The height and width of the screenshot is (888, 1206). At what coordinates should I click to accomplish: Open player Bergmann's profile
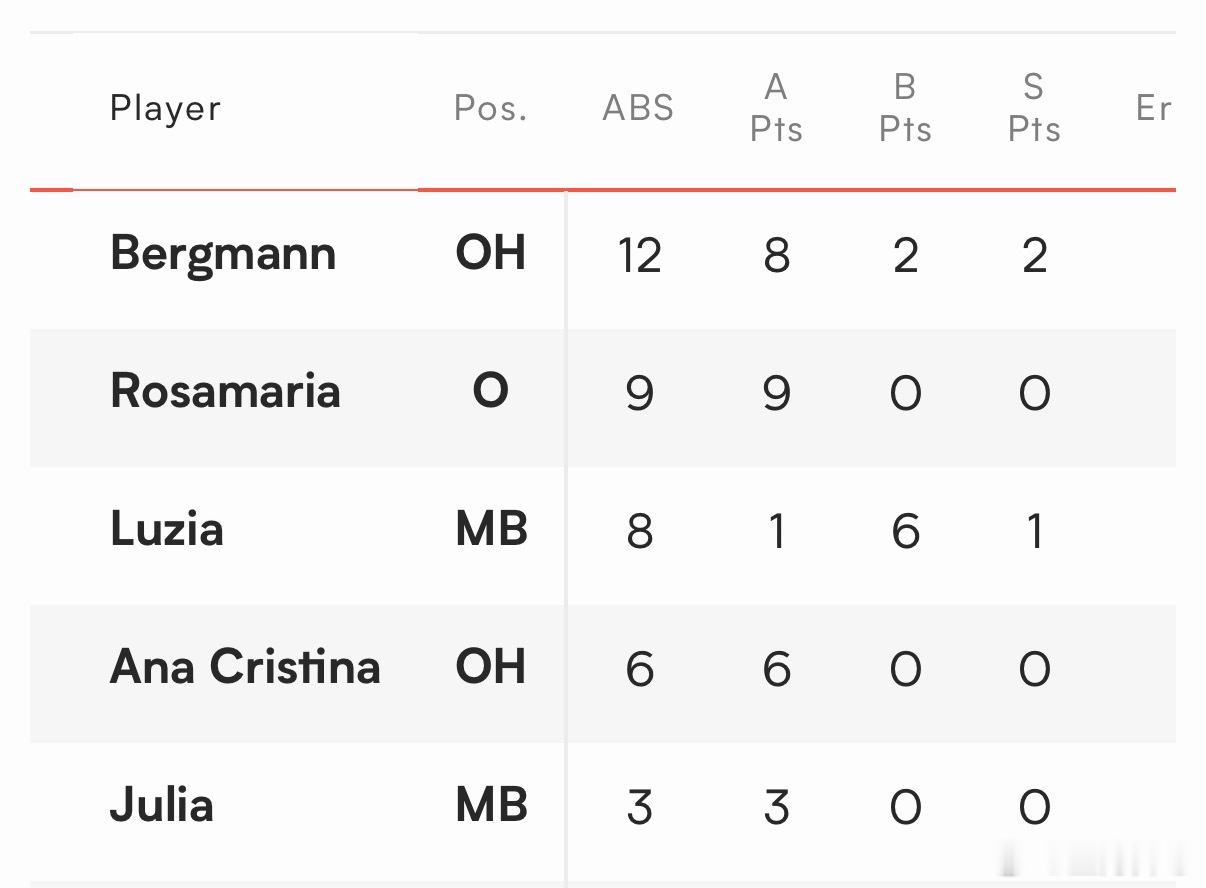[223, 253]
